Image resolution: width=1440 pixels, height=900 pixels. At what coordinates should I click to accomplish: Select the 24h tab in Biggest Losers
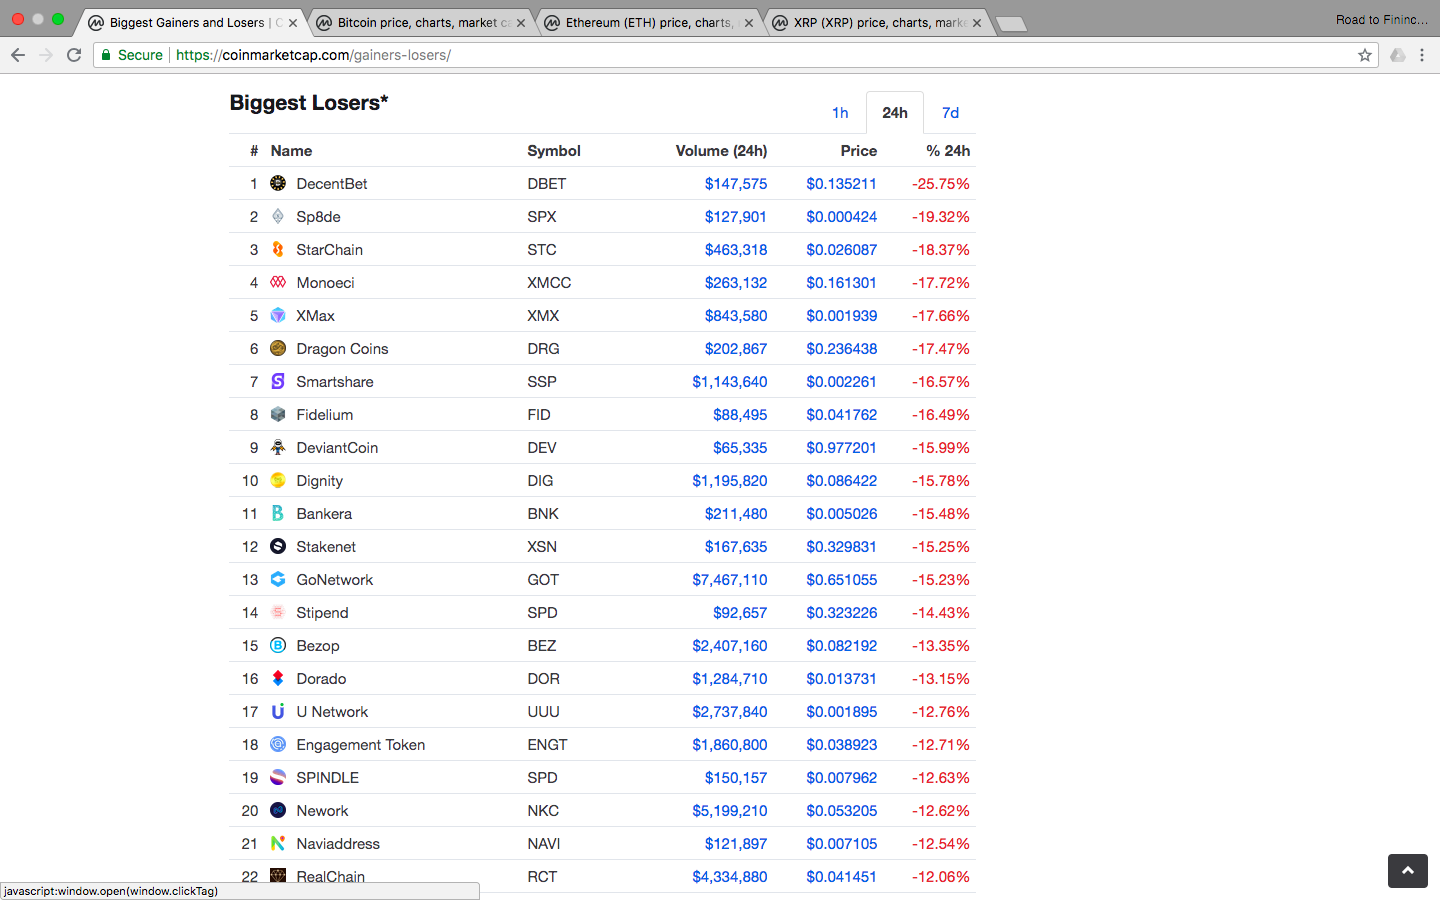point(895,113)
